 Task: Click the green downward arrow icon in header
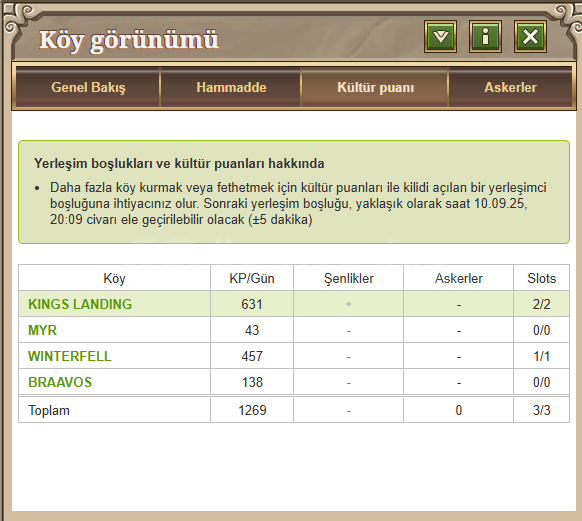pyautogui.click(x=440, y=36)
